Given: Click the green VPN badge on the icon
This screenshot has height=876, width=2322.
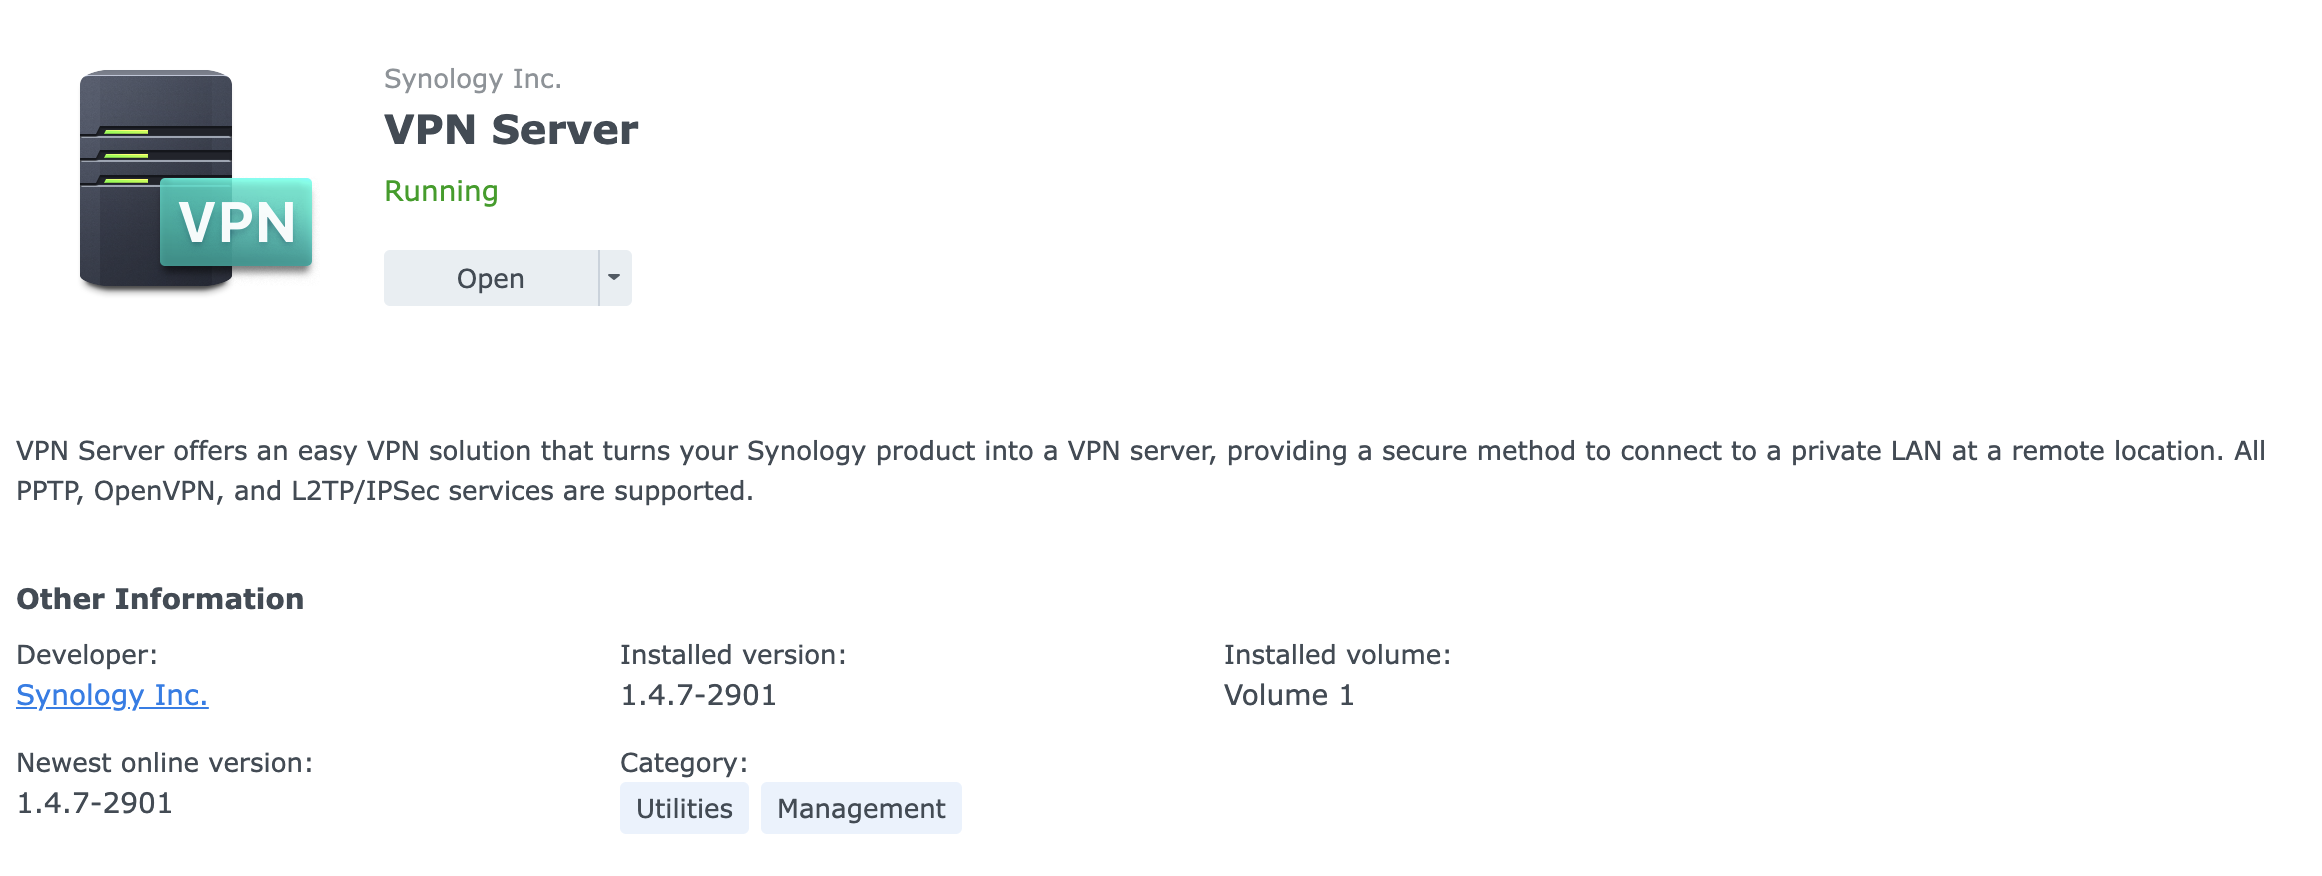Looking at the screenshot, I should (x=236, y=221).
